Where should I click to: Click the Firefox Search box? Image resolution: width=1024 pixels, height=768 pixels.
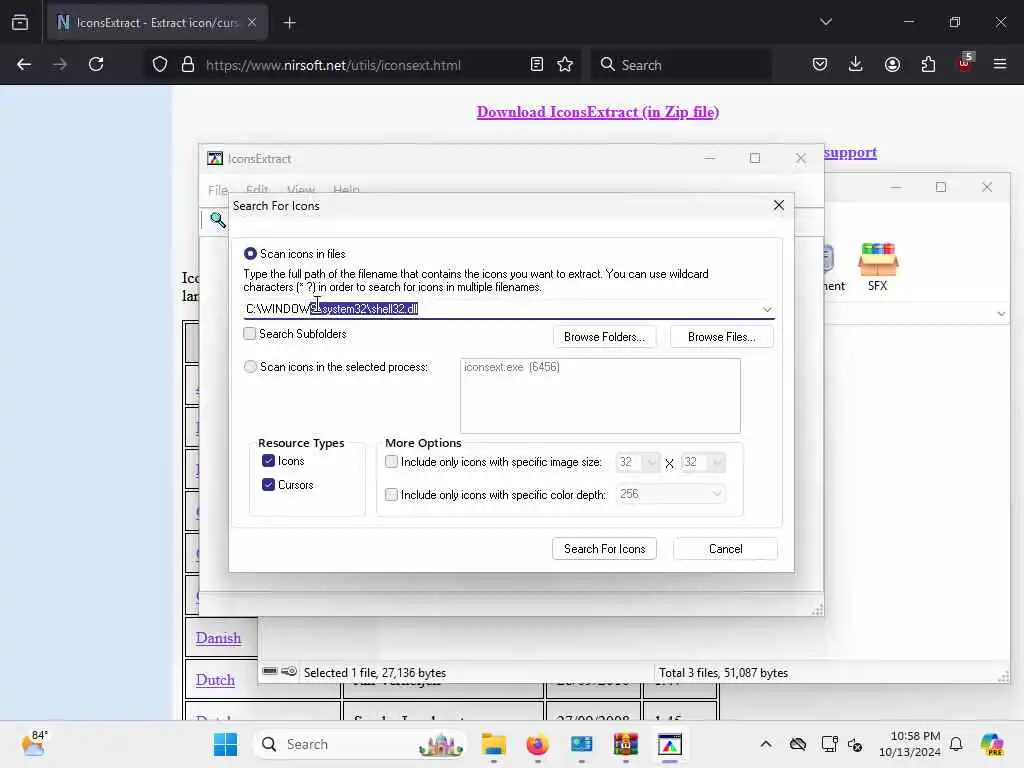[x=682, y=65]
